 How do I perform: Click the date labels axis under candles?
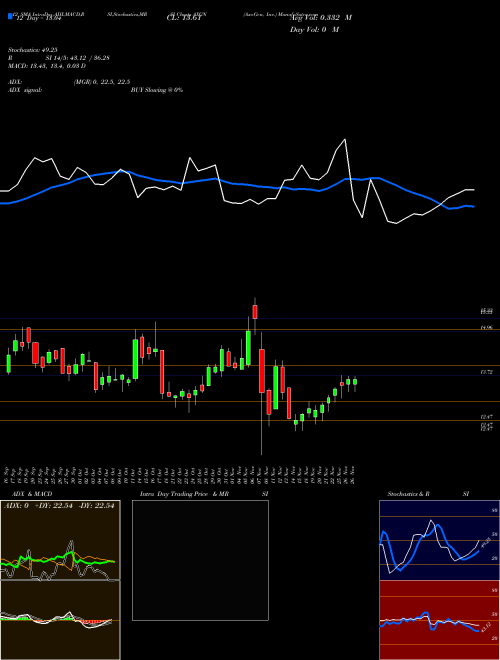coord(181,475)
